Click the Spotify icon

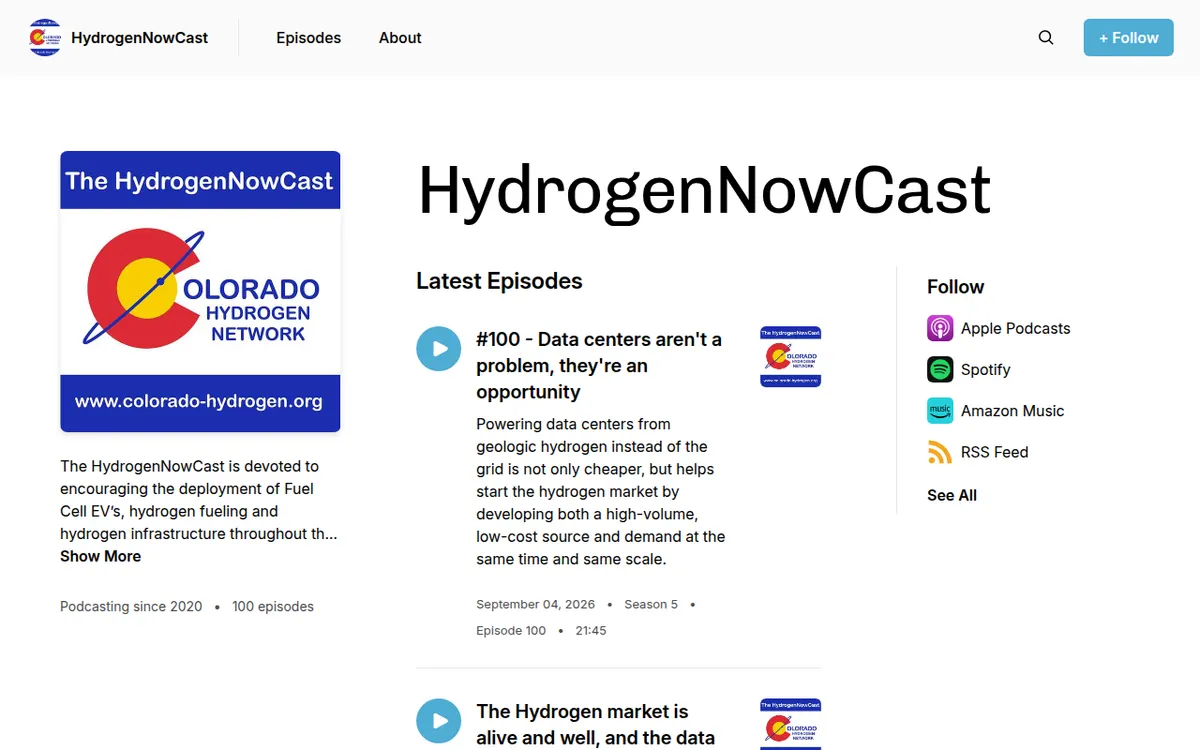pyautogui.click(x=940, y=369)
